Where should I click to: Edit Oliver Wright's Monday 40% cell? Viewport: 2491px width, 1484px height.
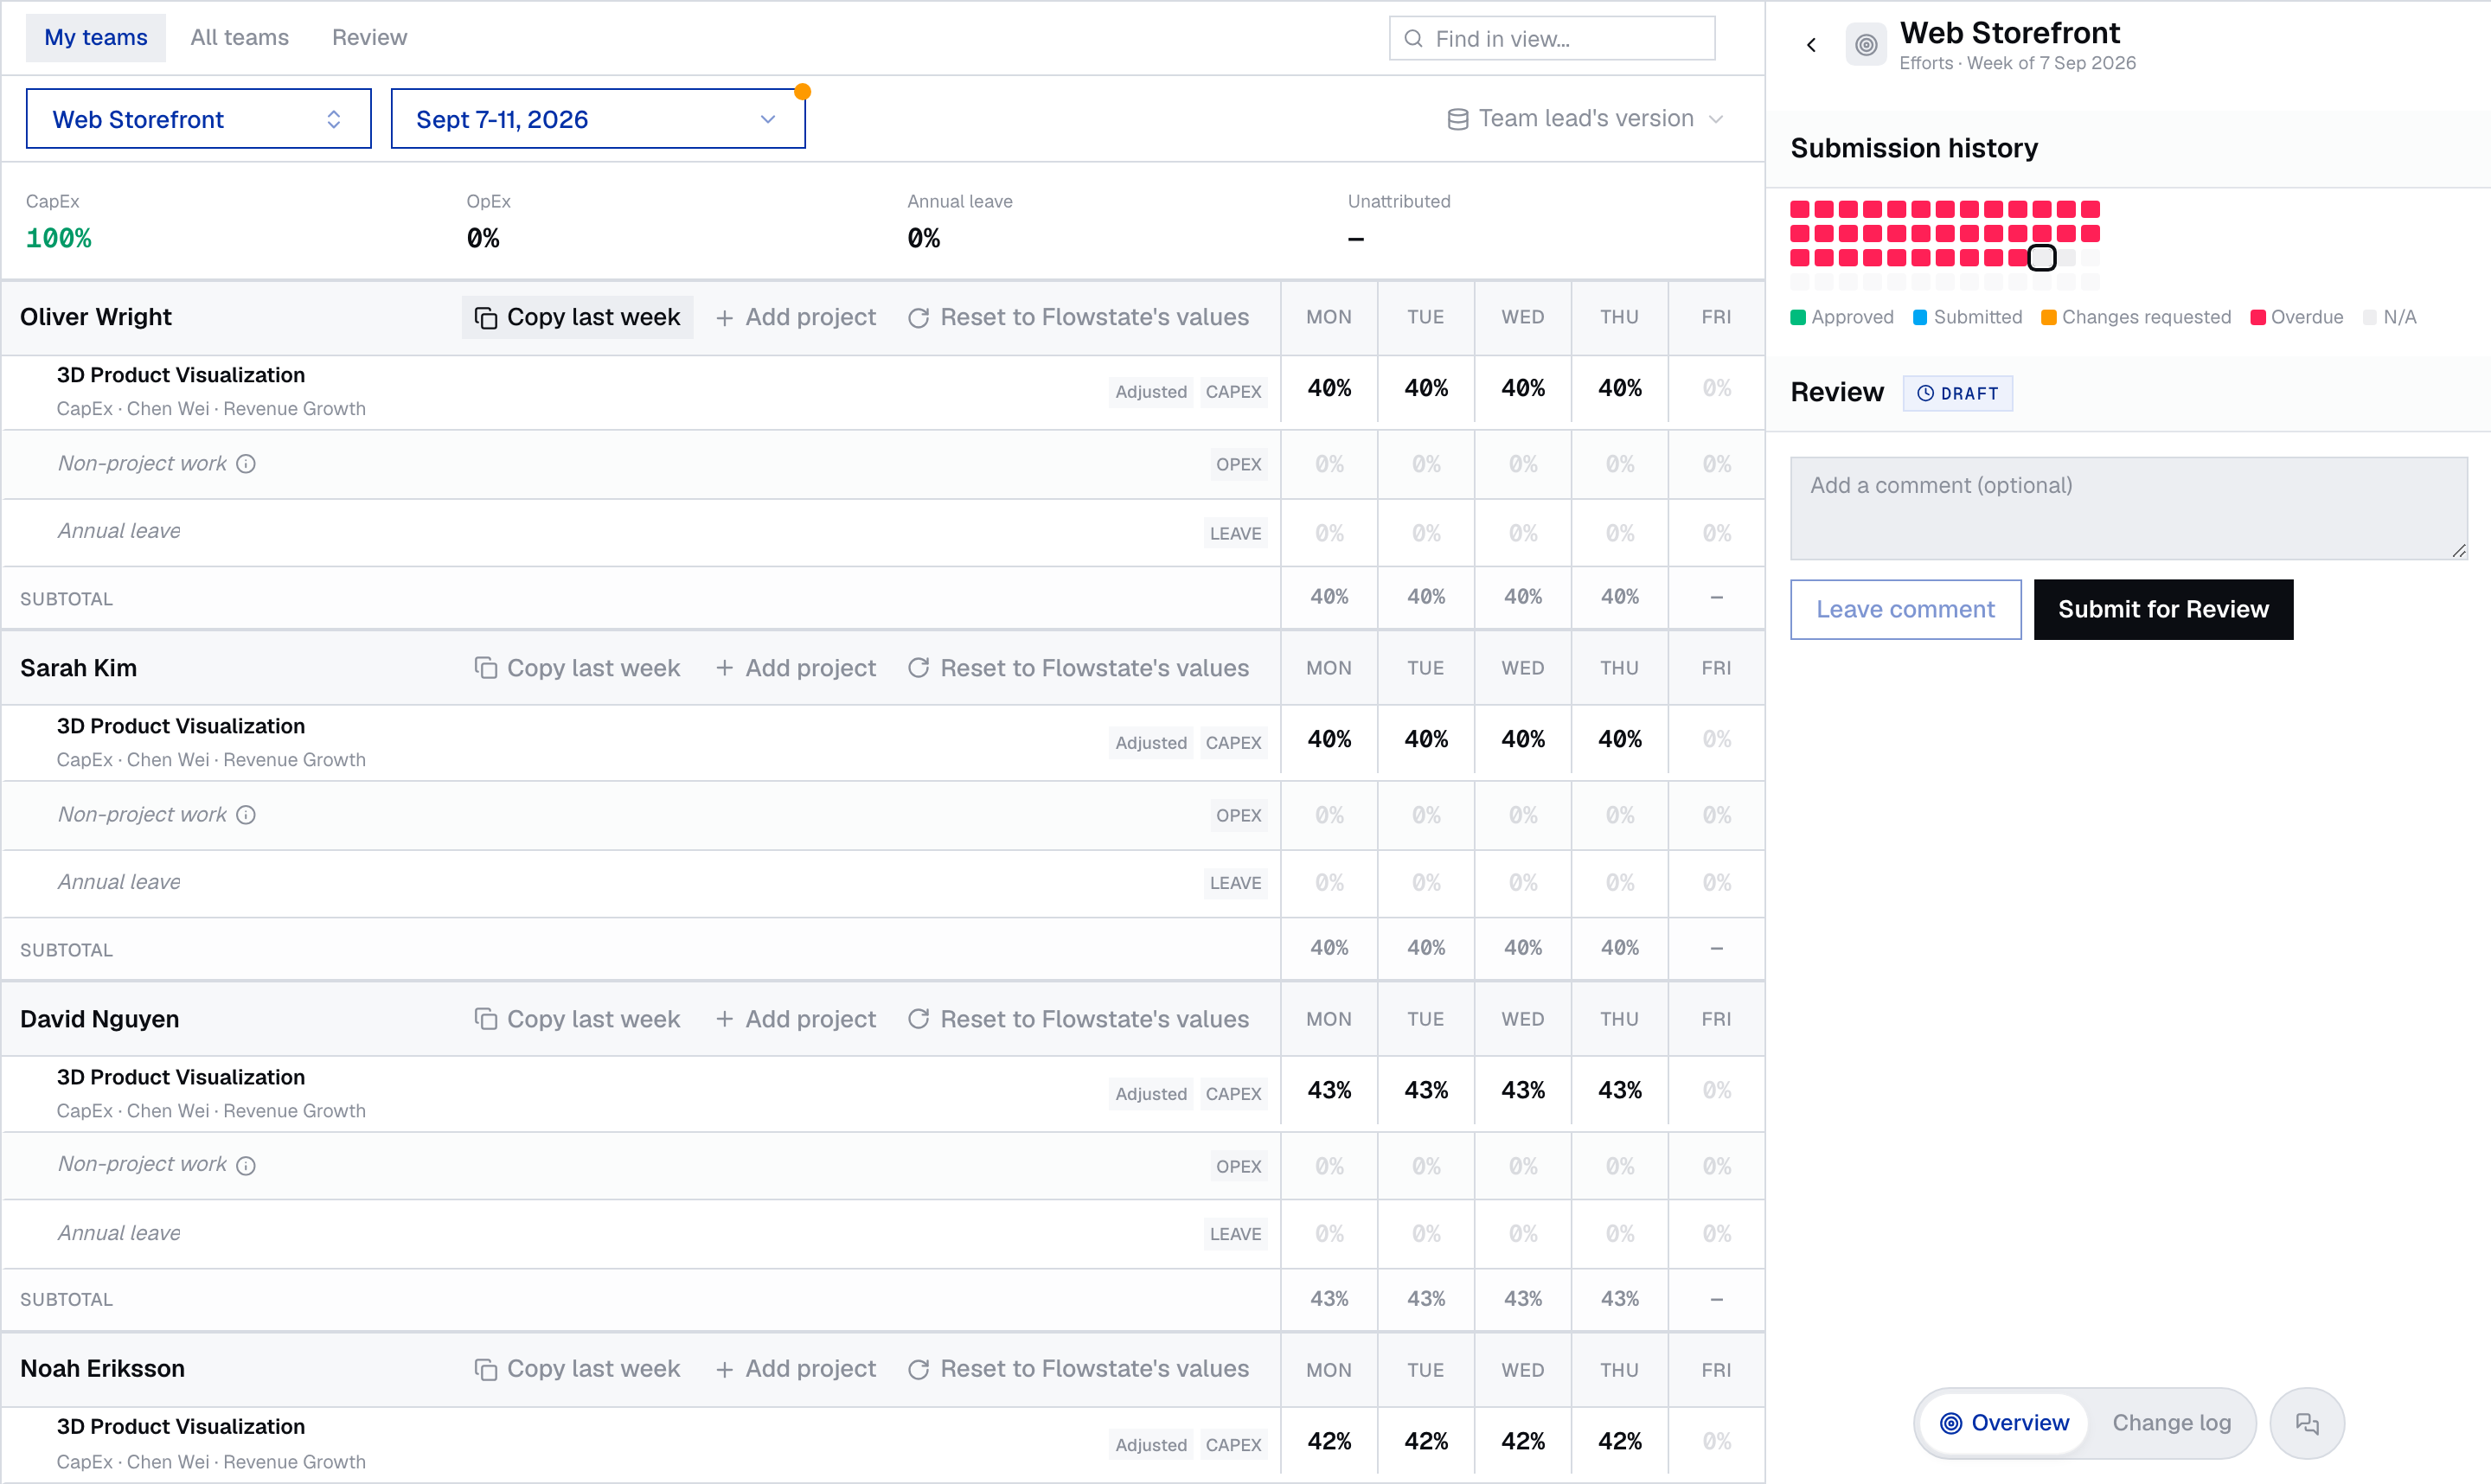[1329, 388]
